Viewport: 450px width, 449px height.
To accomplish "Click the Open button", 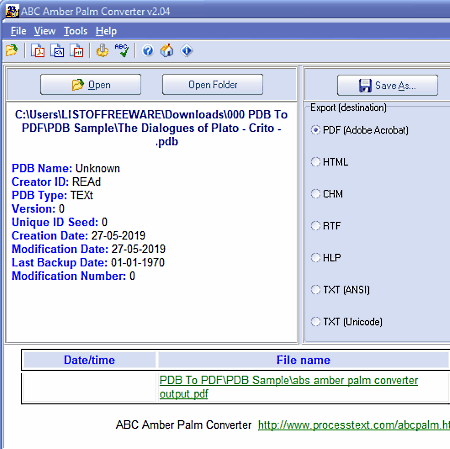I will pyautogui.click(x=90, y=85).
